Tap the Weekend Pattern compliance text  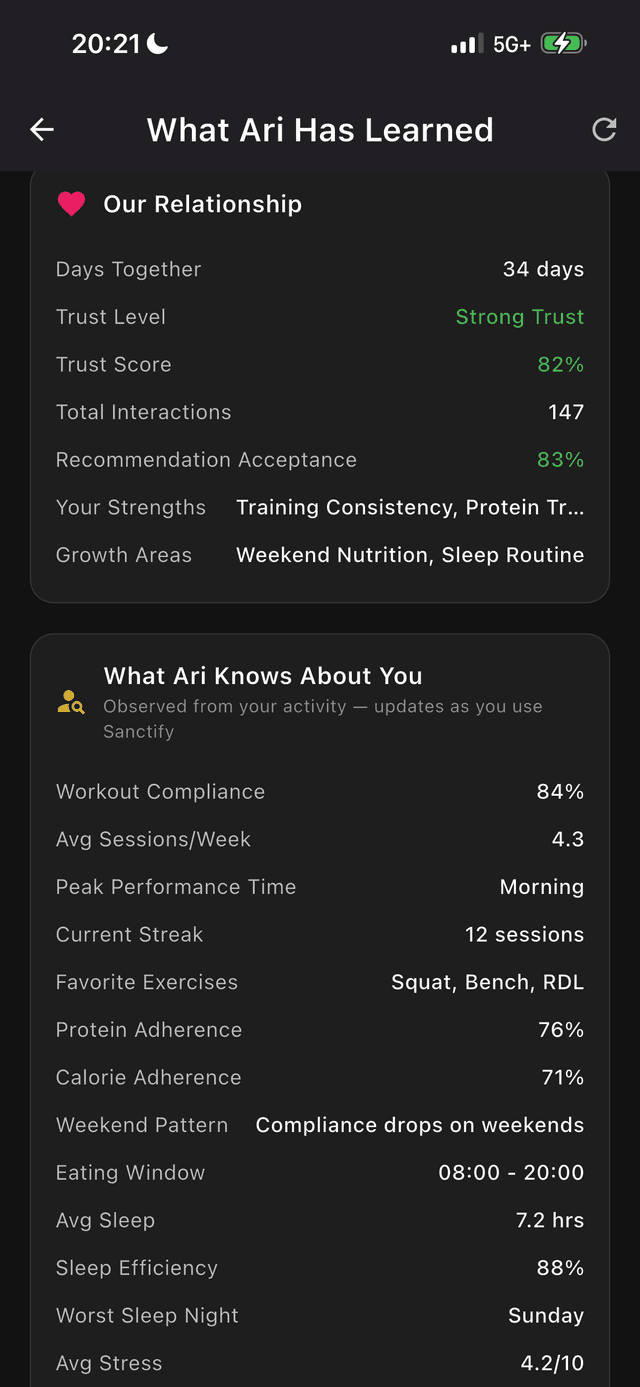[419, 1125]
